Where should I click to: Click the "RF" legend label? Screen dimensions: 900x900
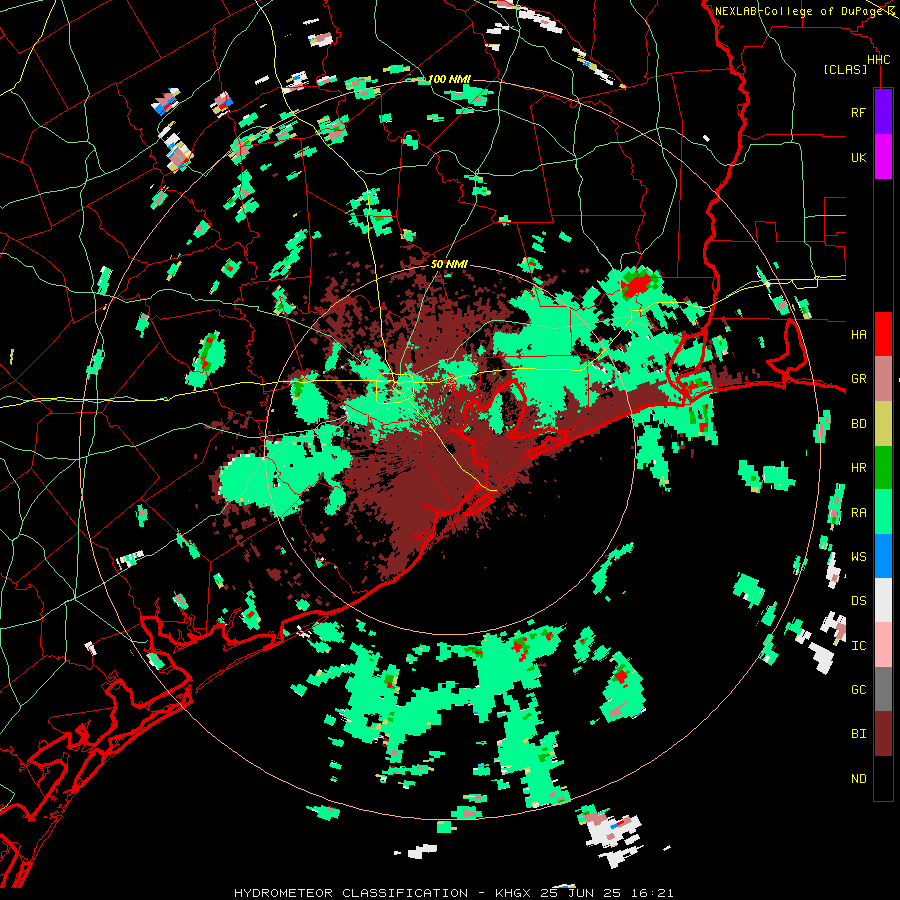858,113
